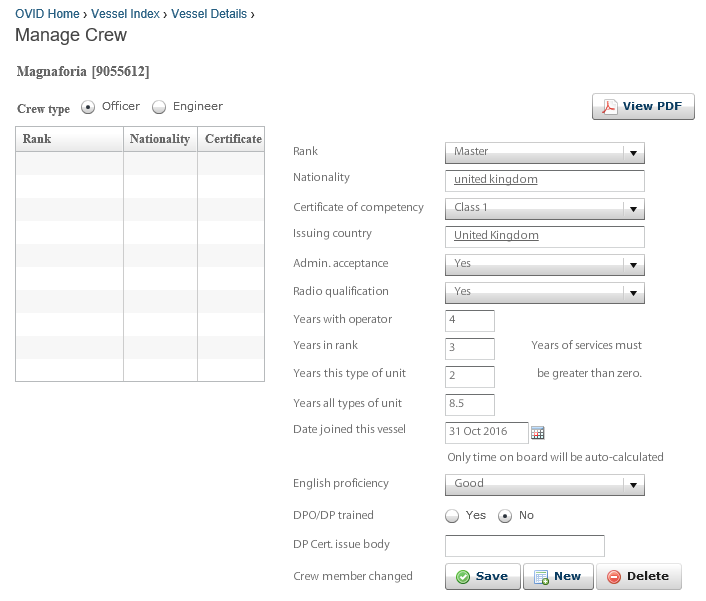
Task: Select the 'Crew member changed' status text
Action: pos(353,576)
